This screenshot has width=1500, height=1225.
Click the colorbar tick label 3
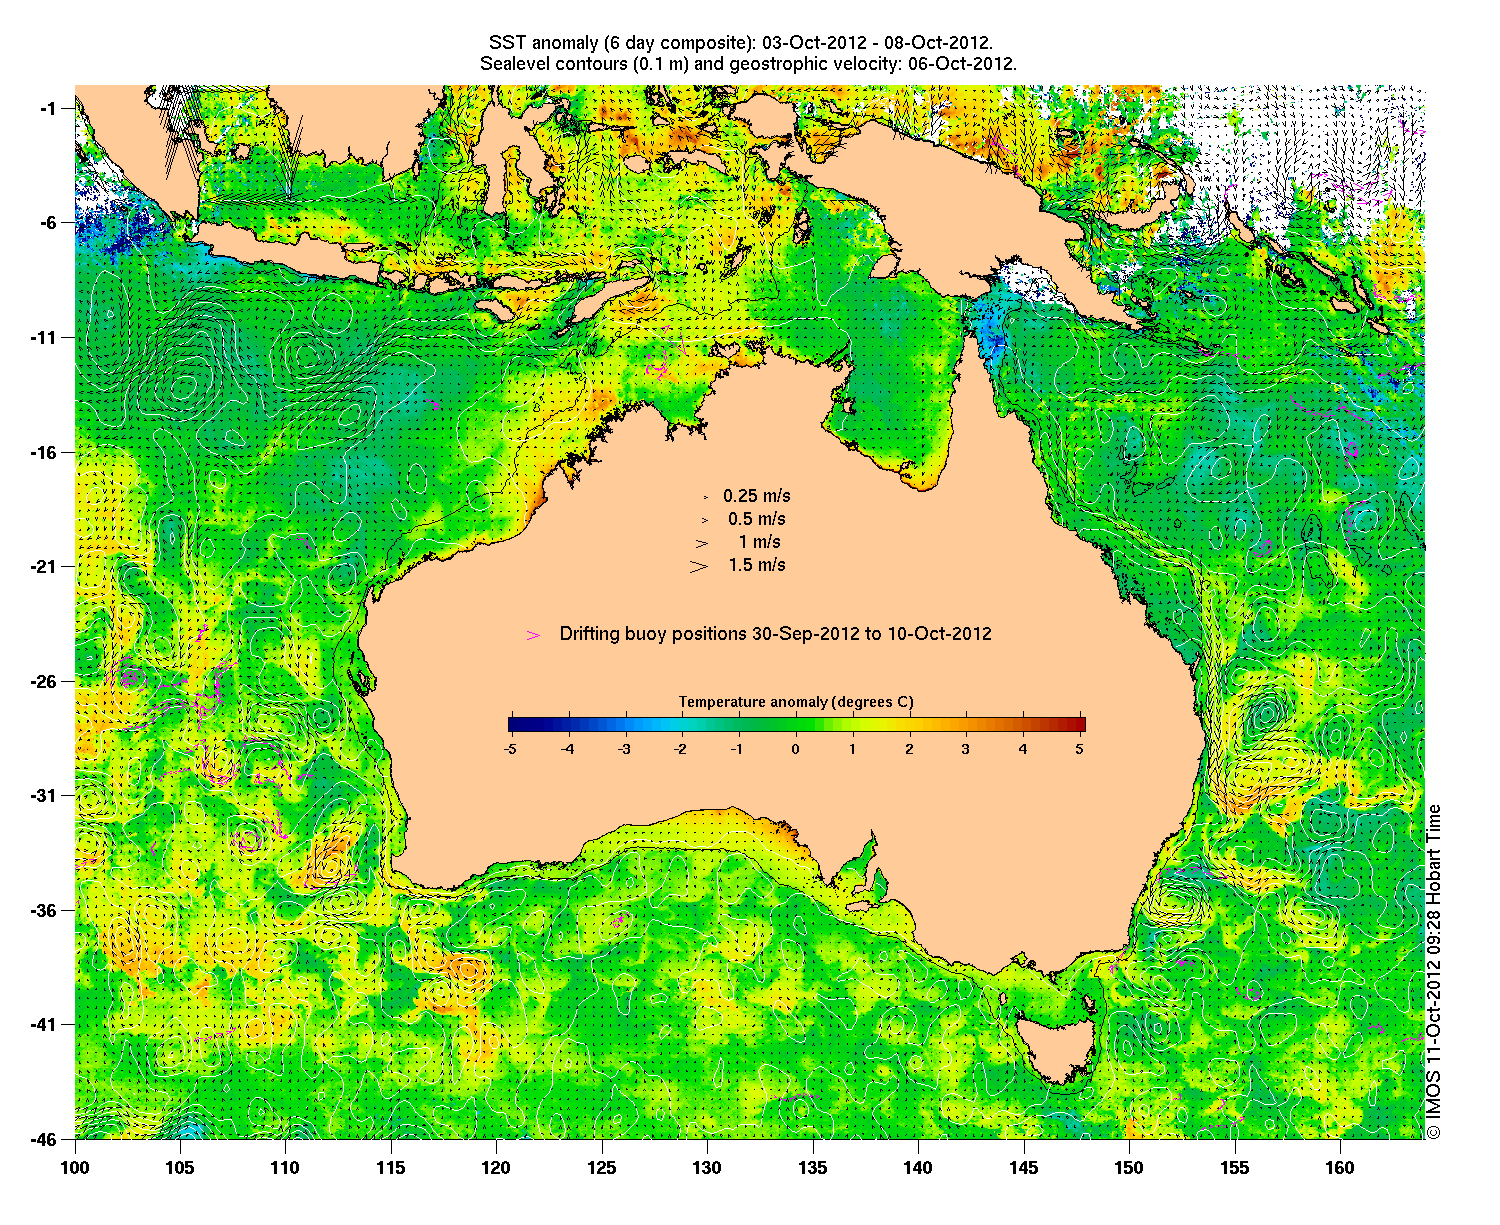(x=966, y=748)
